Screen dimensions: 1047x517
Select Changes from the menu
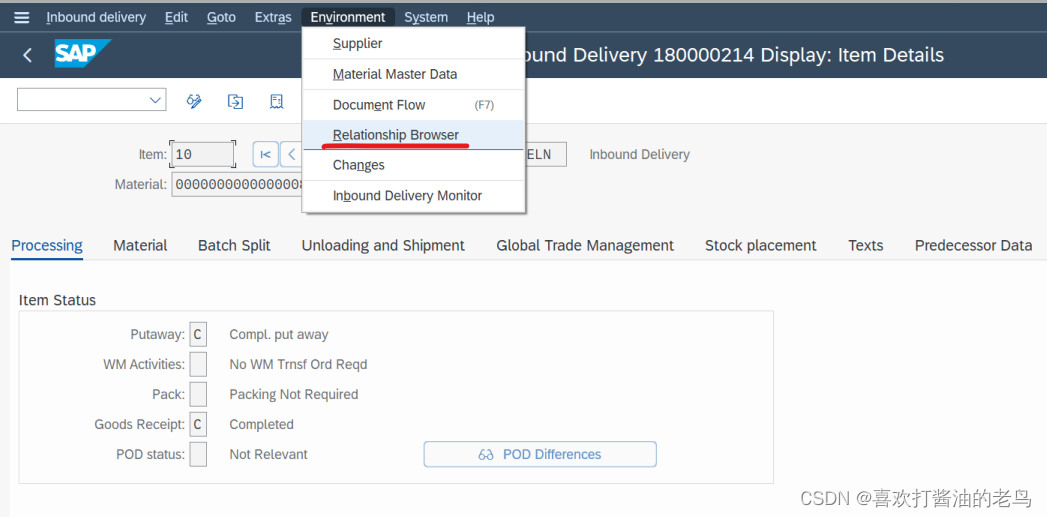pos(413,165)
